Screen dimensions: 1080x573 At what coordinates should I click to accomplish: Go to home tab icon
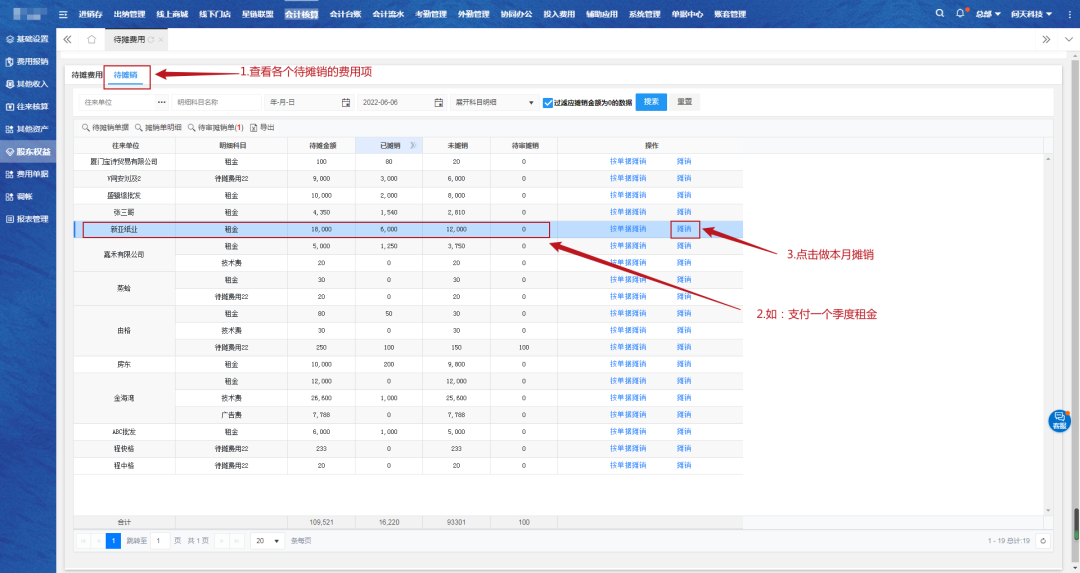click(x=91, y=39)
